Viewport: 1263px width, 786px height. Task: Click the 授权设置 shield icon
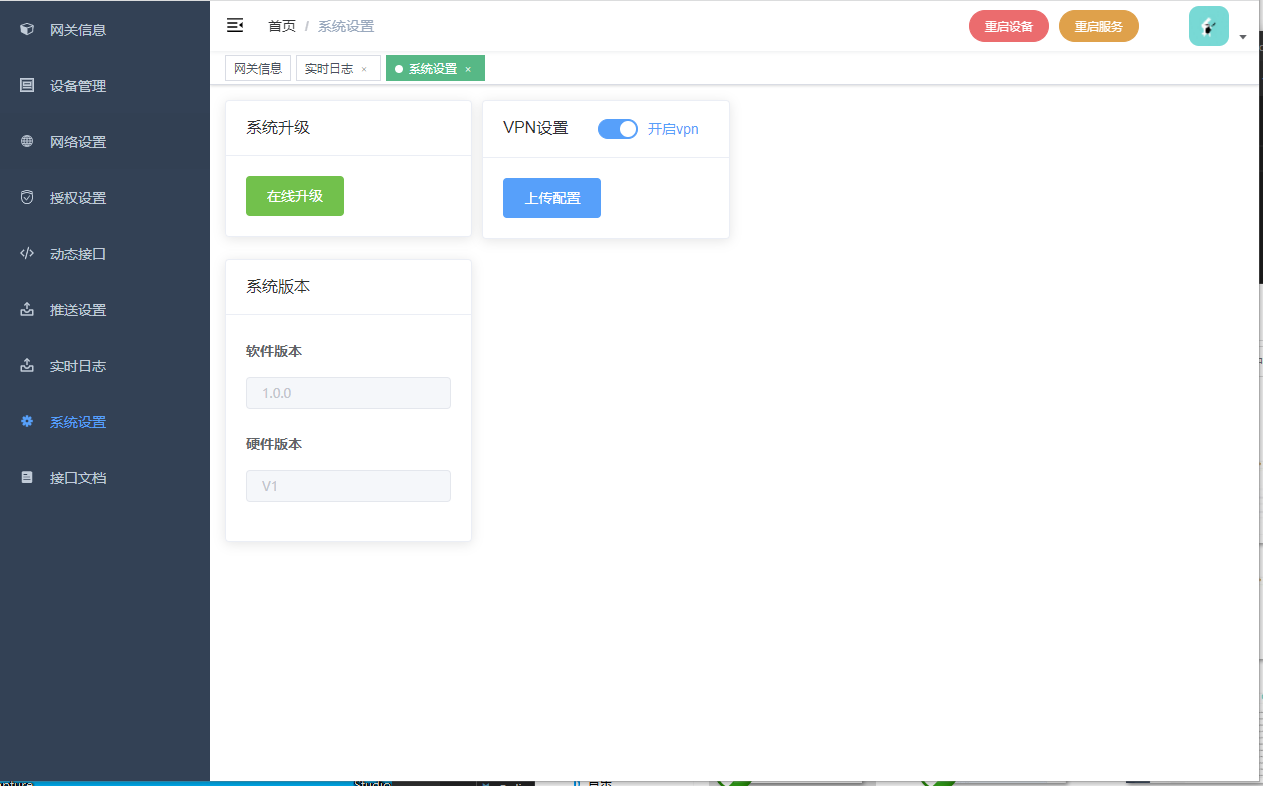click(27, 198)
